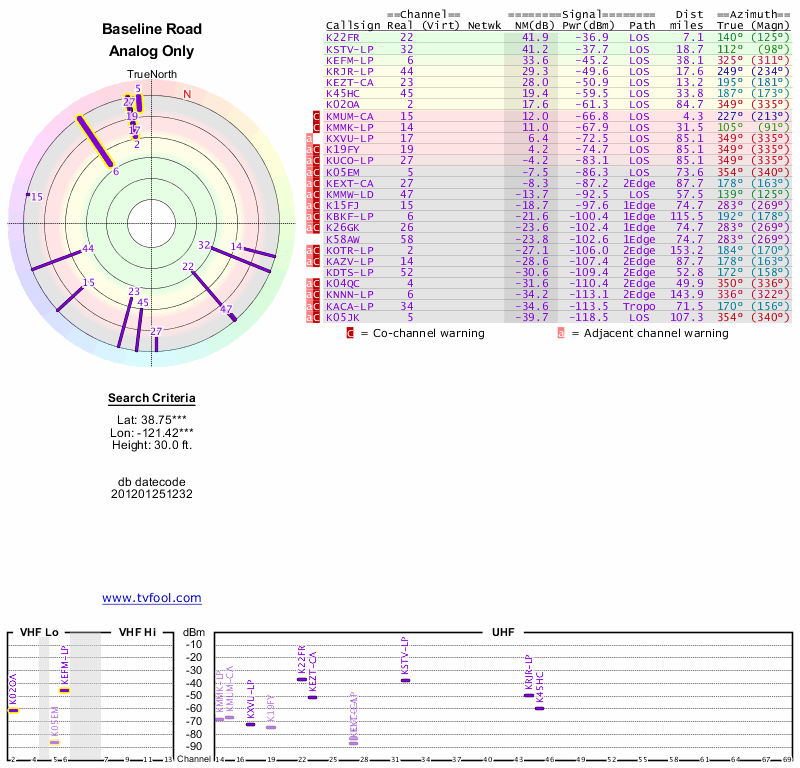
Task: Click the K05JK callsign
Action: click(x=343, y=317)
